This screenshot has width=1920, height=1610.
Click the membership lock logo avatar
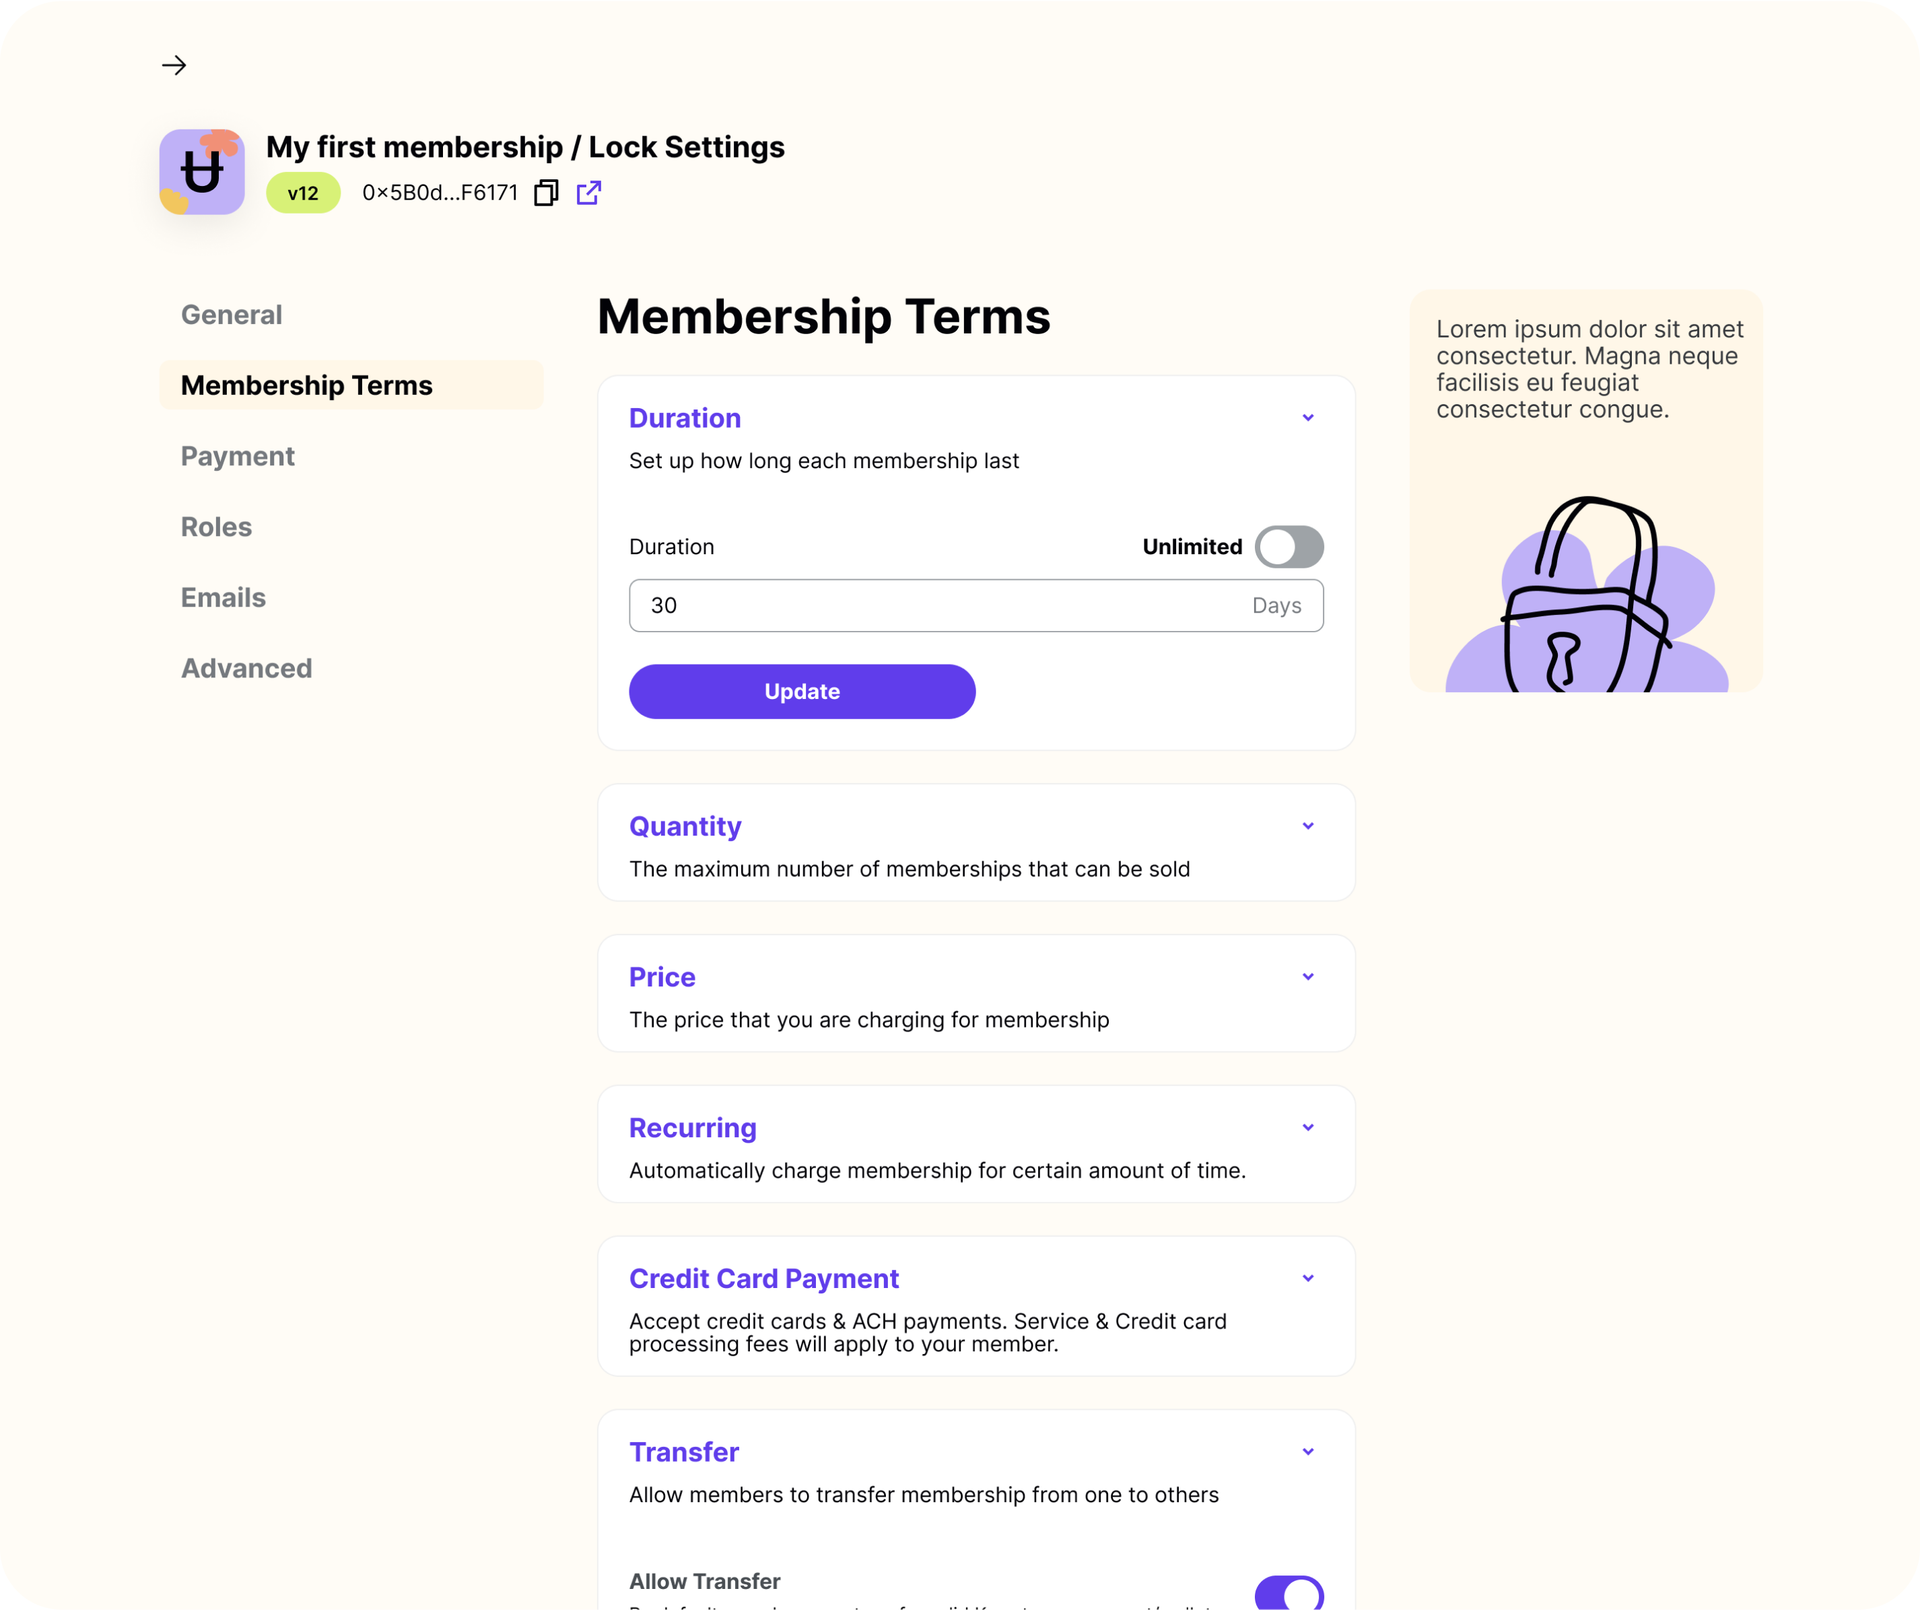[202, 171]
